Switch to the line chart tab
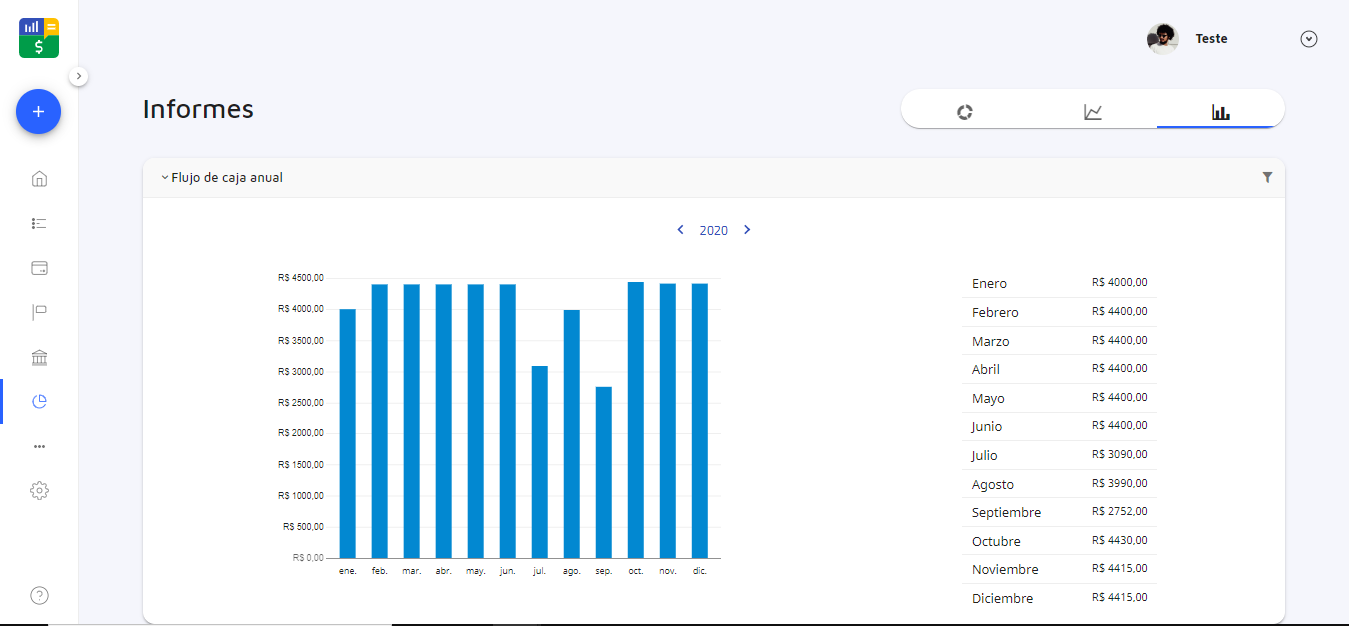The height and width of the screenshot is (626, 1349). click(1092, 112)
